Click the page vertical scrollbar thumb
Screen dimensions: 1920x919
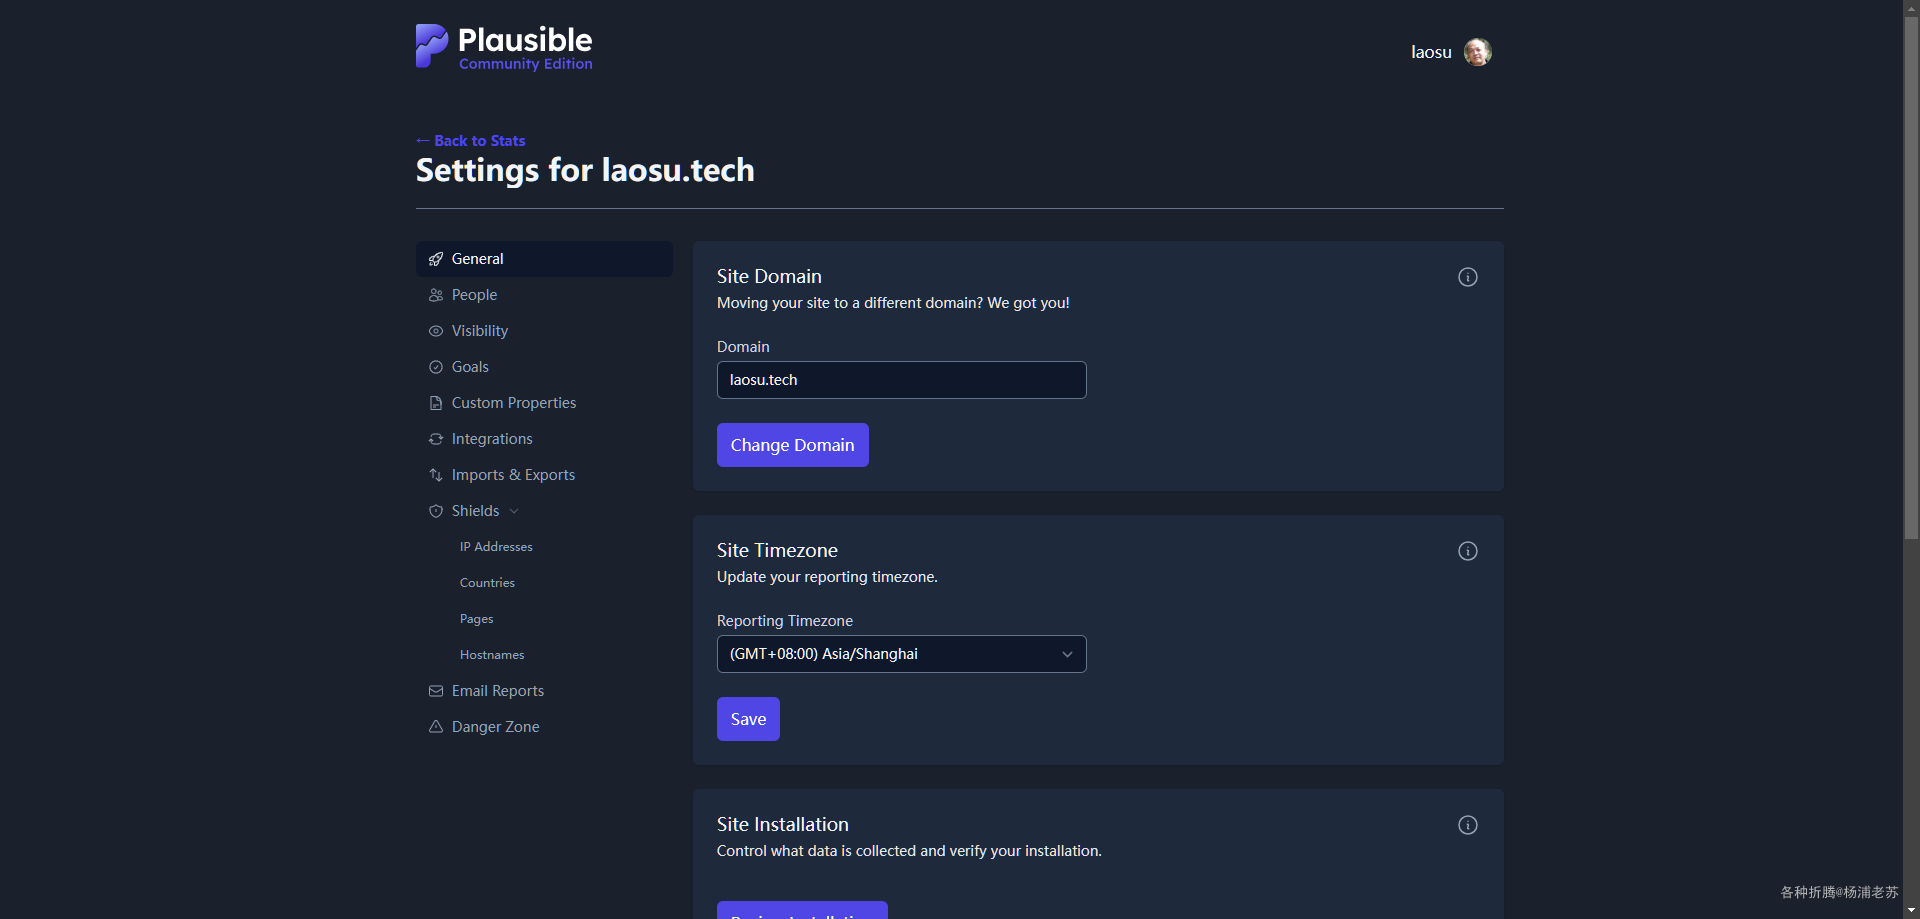[x=1911, y=278]
